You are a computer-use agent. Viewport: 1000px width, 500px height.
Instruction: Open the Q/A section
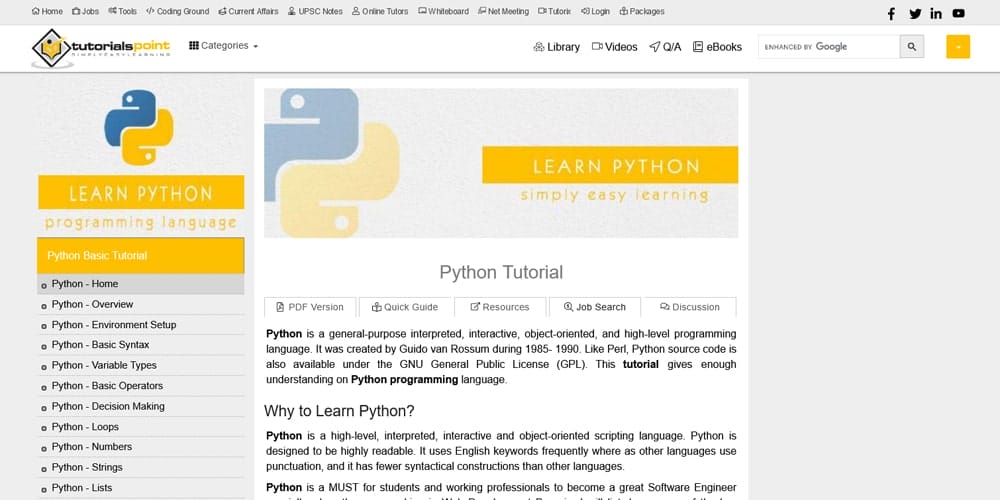pyautogui.click(x=665, y=47)
